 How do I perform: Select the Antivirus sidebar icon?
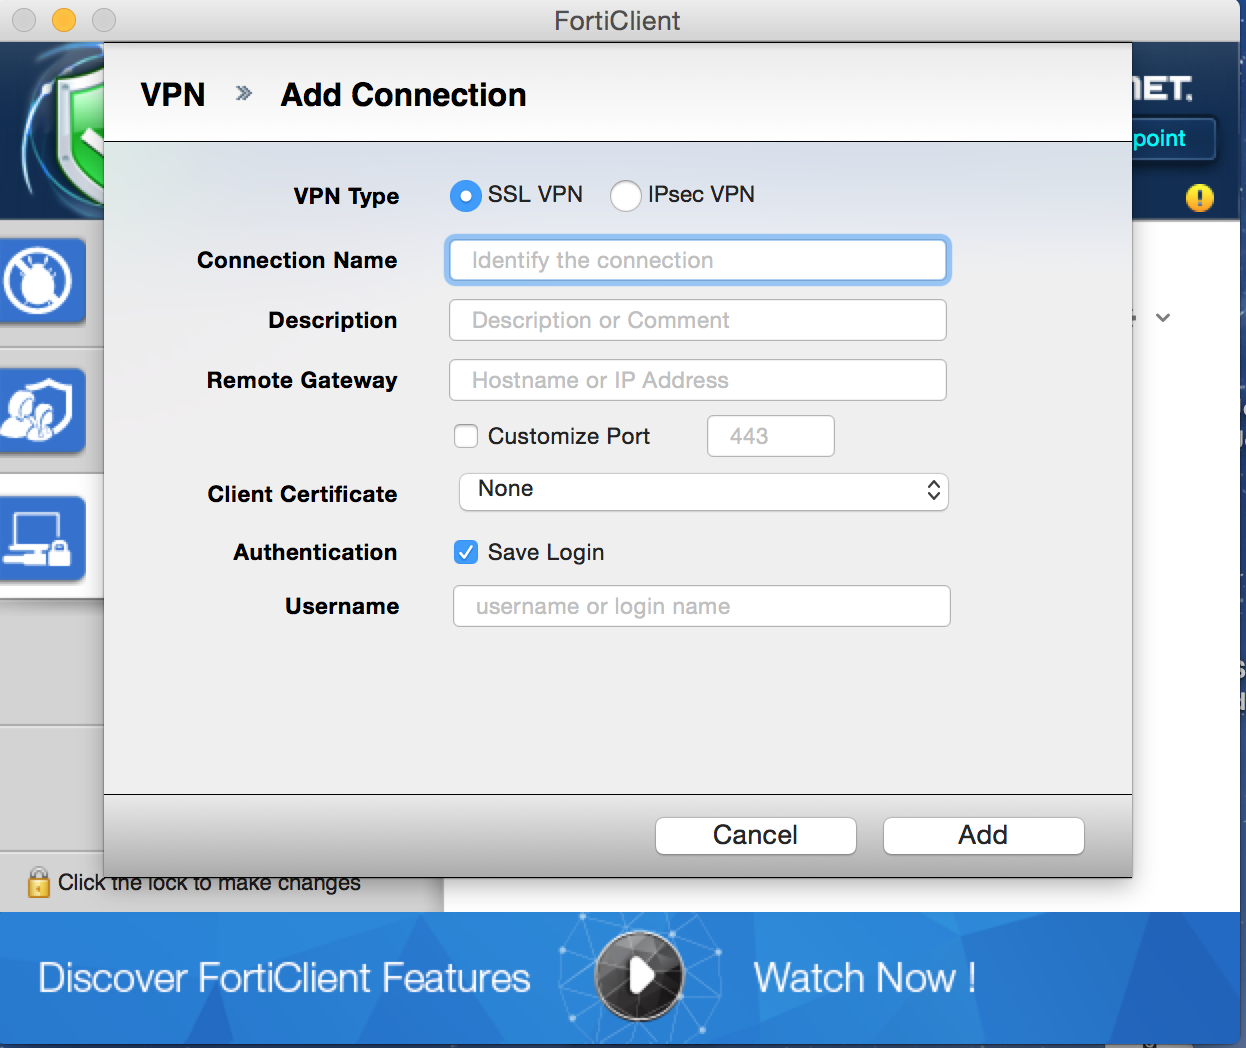pyautogui.click(x=44, y=282)
